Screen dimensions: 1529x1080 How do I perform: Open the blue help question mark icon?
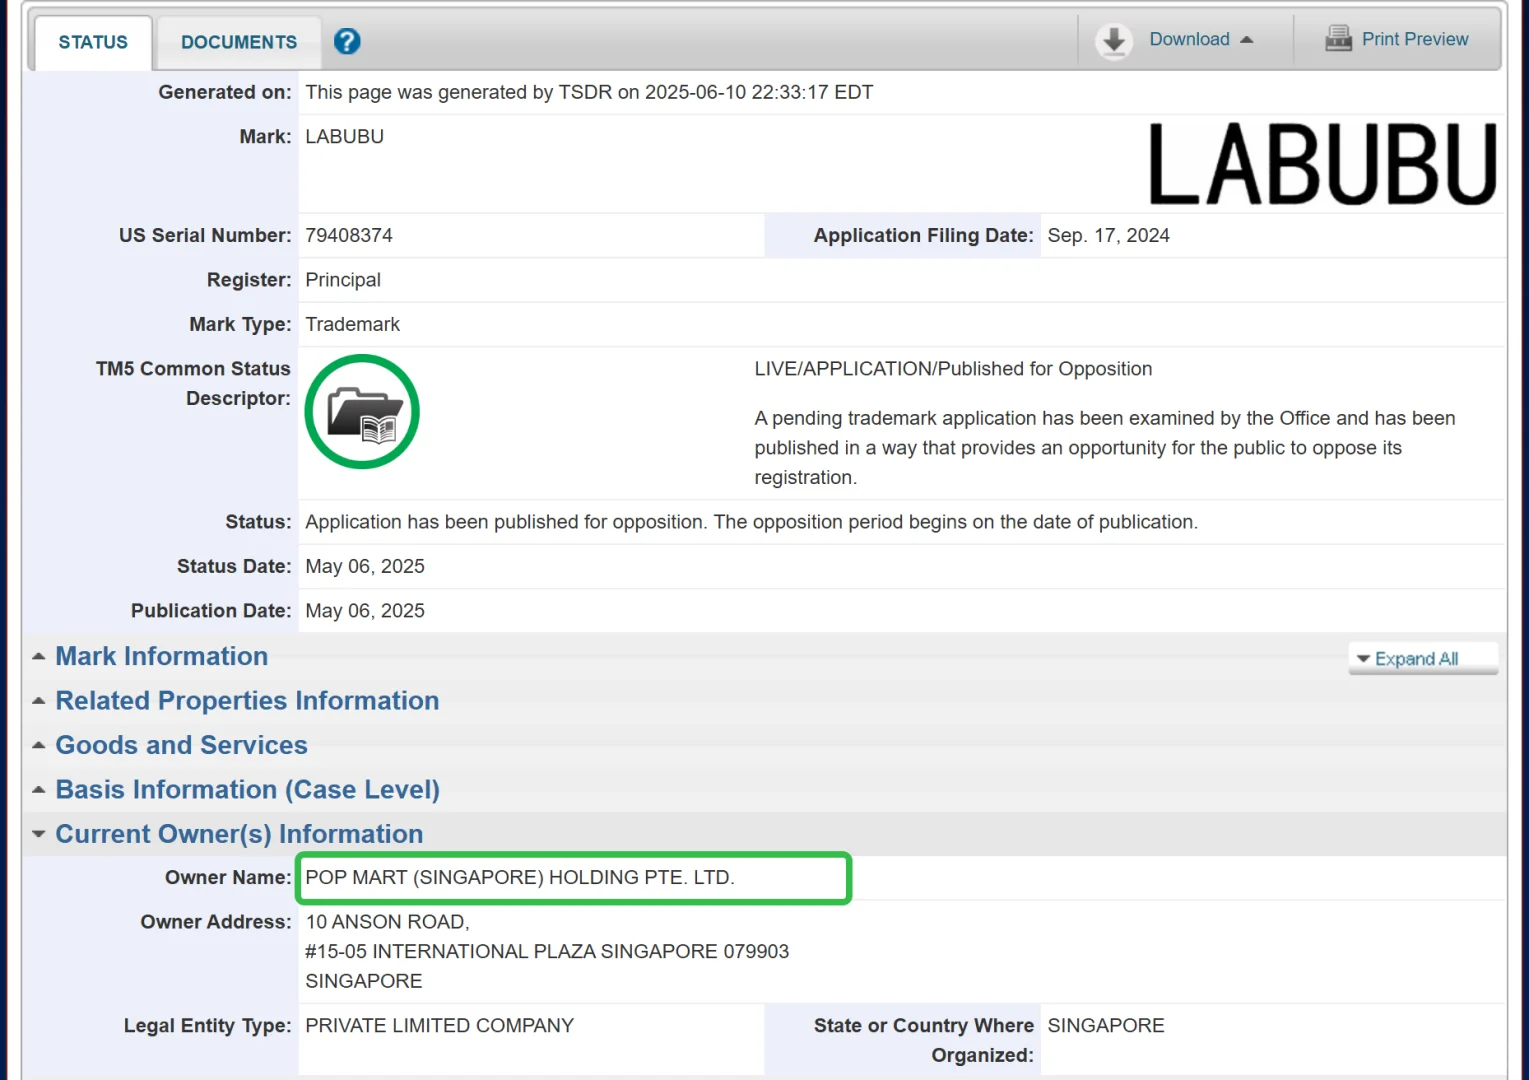click(x=347, y=41)
